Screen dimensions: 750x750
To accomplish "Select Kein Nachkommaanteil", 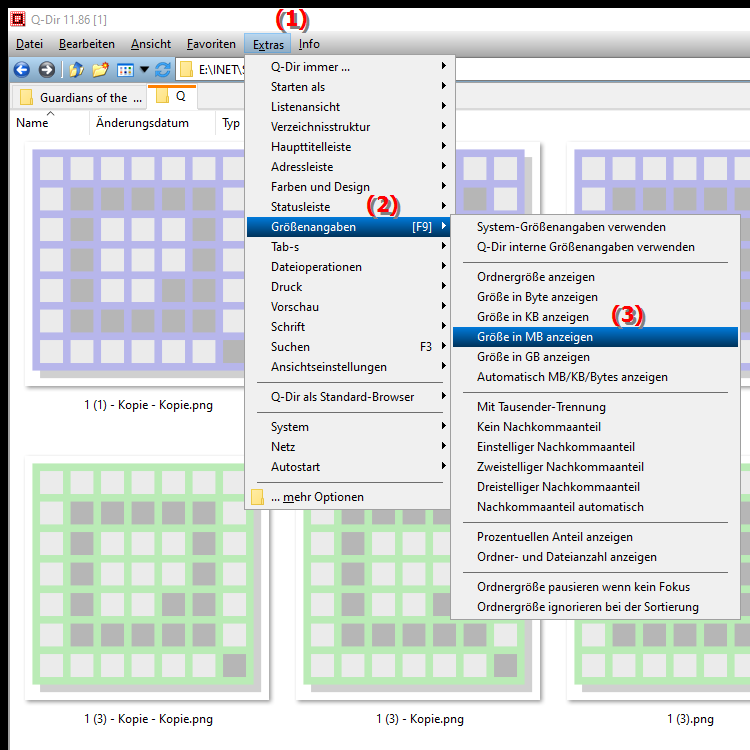I will tap(595, 427).
